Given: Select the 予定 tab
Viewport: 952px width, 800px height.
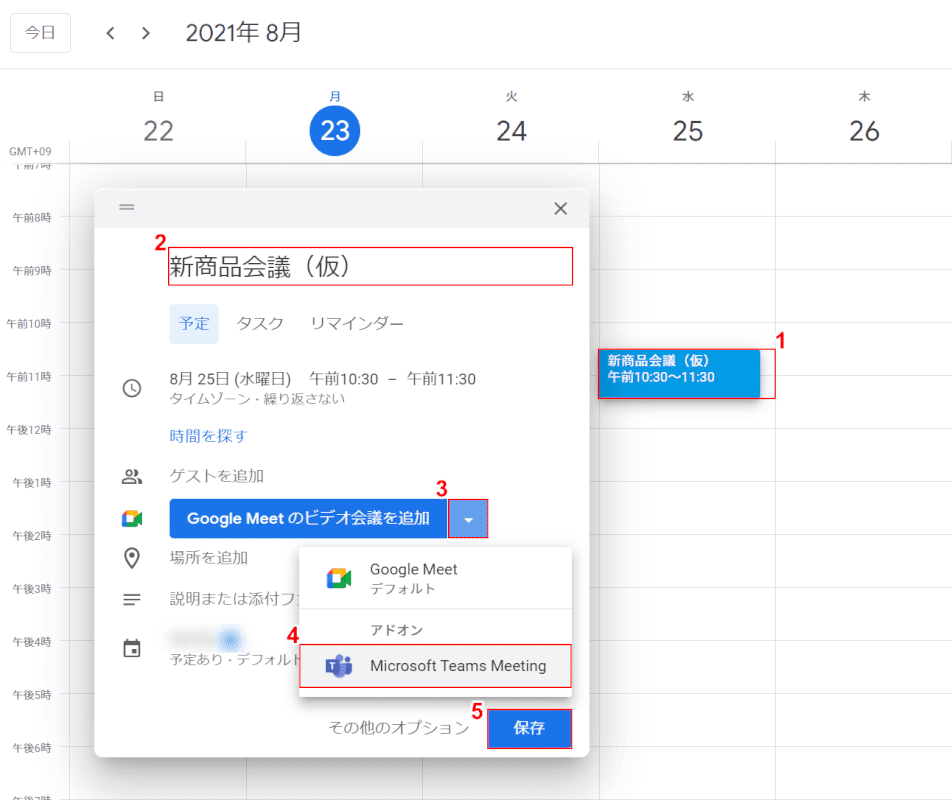Looking at the screenshot, I should (x=194, y=324).
